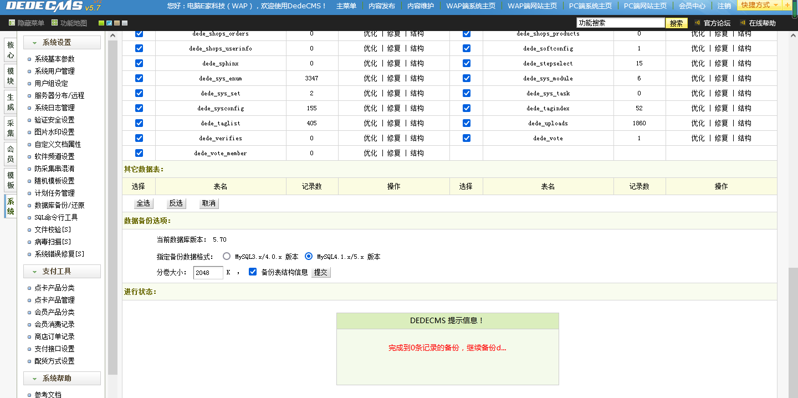Open 计划任务管理 in sidebar

pos(54,193)
